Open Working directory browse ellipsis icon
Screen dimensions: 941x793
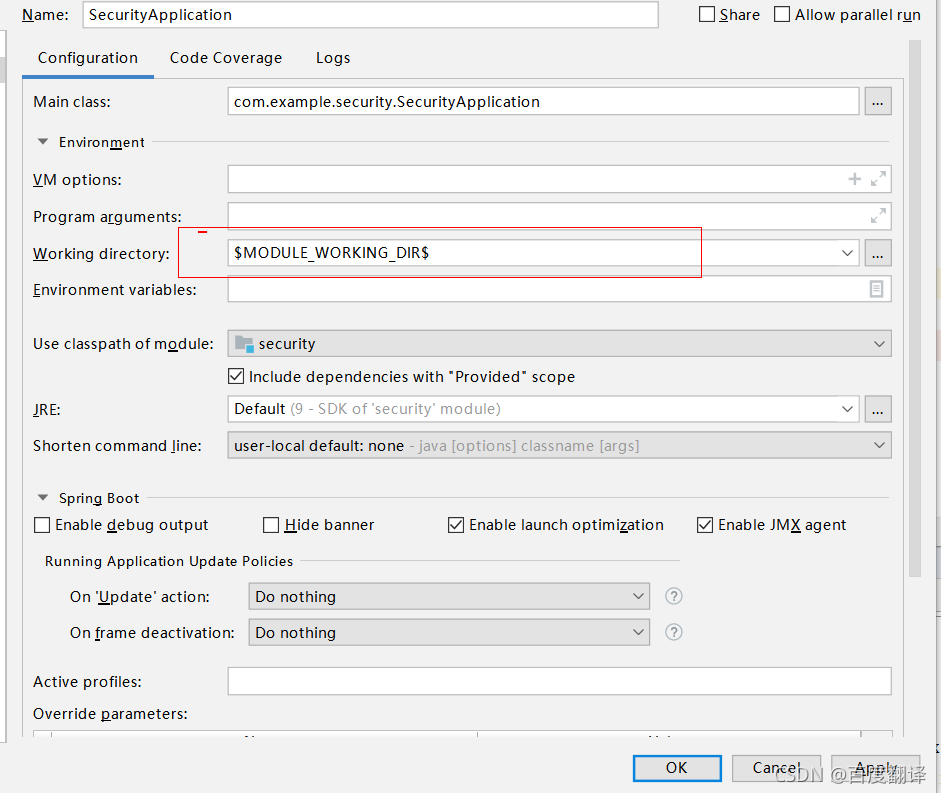877,253
